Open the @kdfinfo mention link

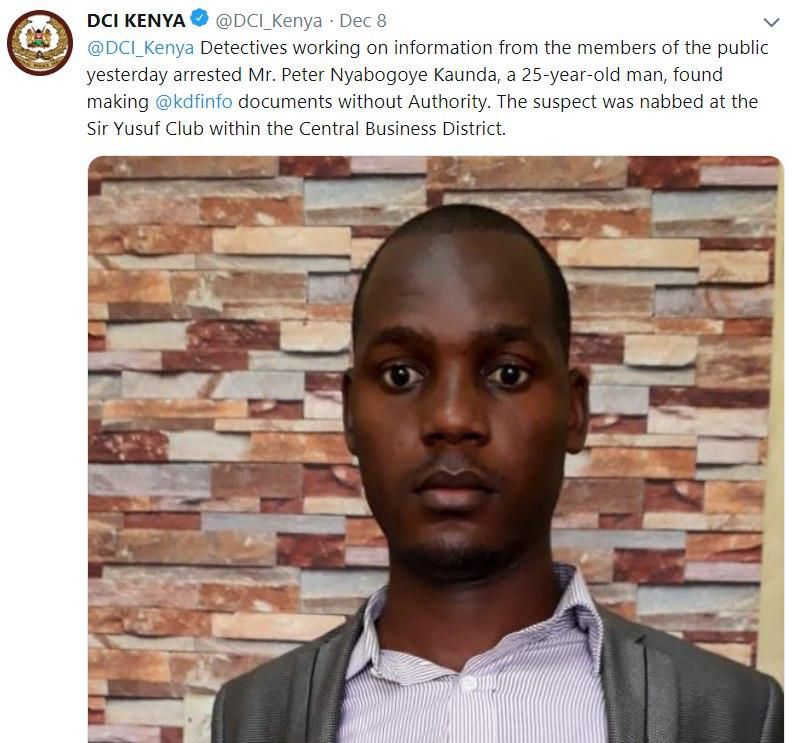193,102
